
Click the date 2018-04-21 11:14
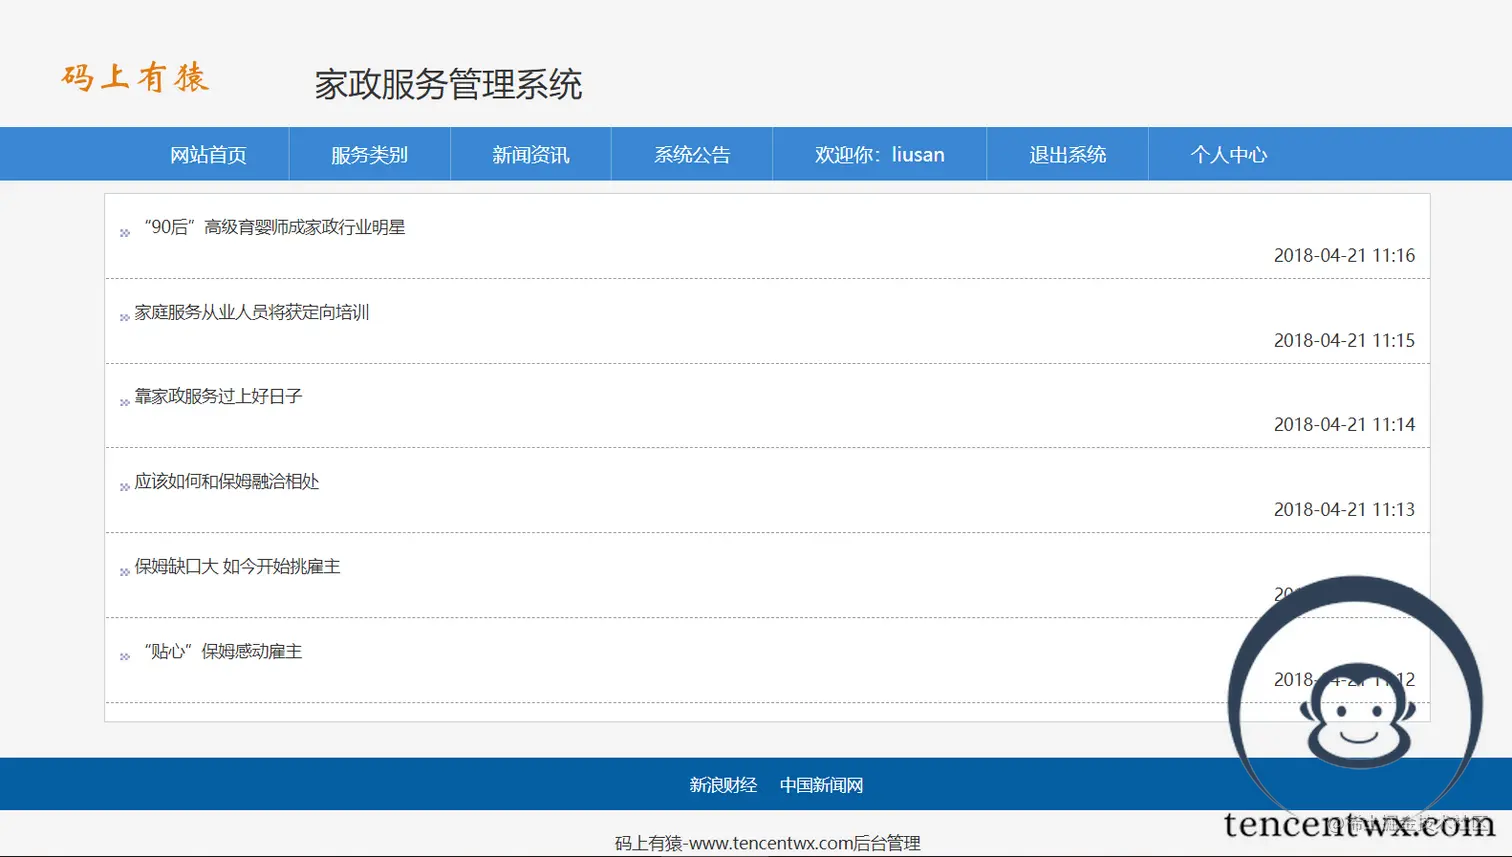tap(1344, 425)
